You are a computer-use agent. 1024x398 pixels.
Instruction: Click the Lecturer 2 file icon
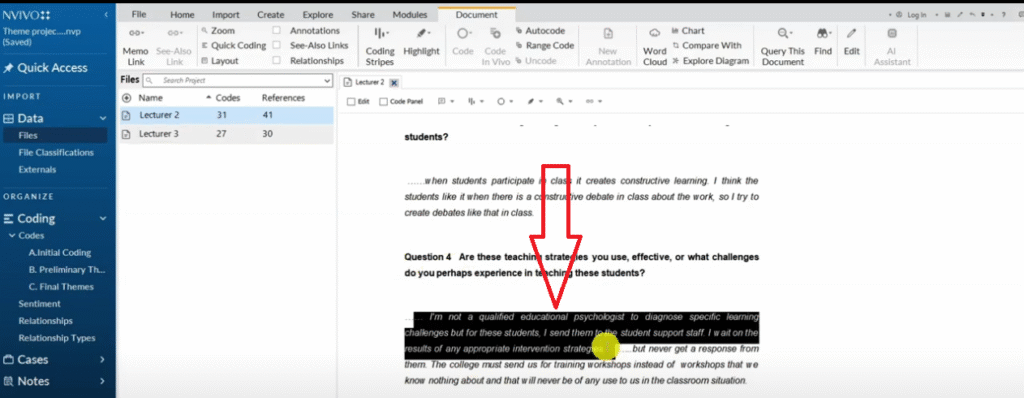point(126,116)
